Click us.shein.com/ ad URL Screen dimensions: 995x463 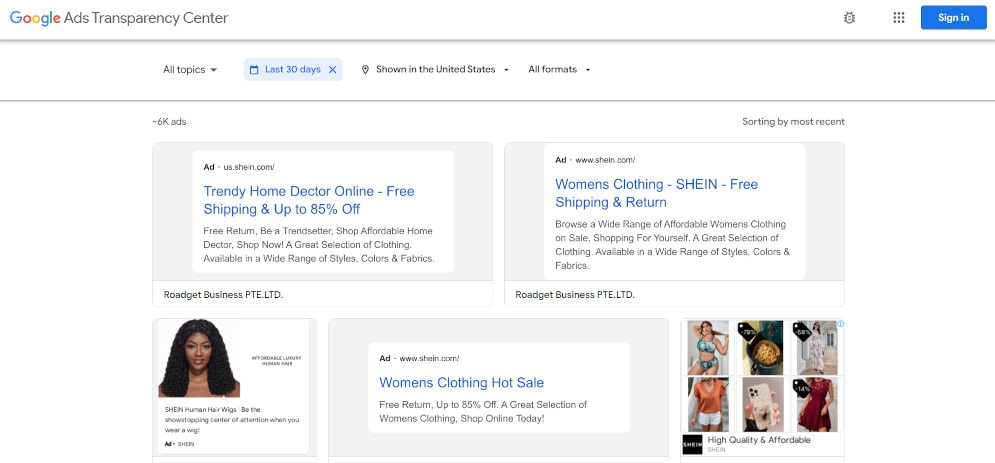tap(249, 167)
